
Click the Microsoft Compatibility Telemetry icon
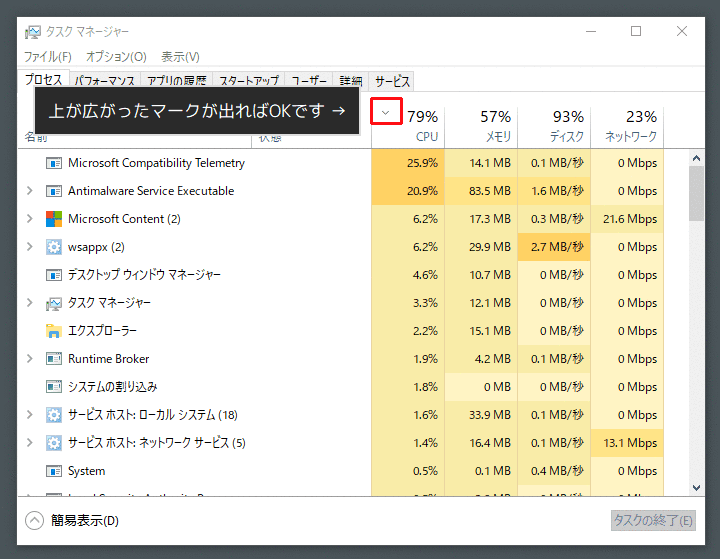click(x=54, y=163)
